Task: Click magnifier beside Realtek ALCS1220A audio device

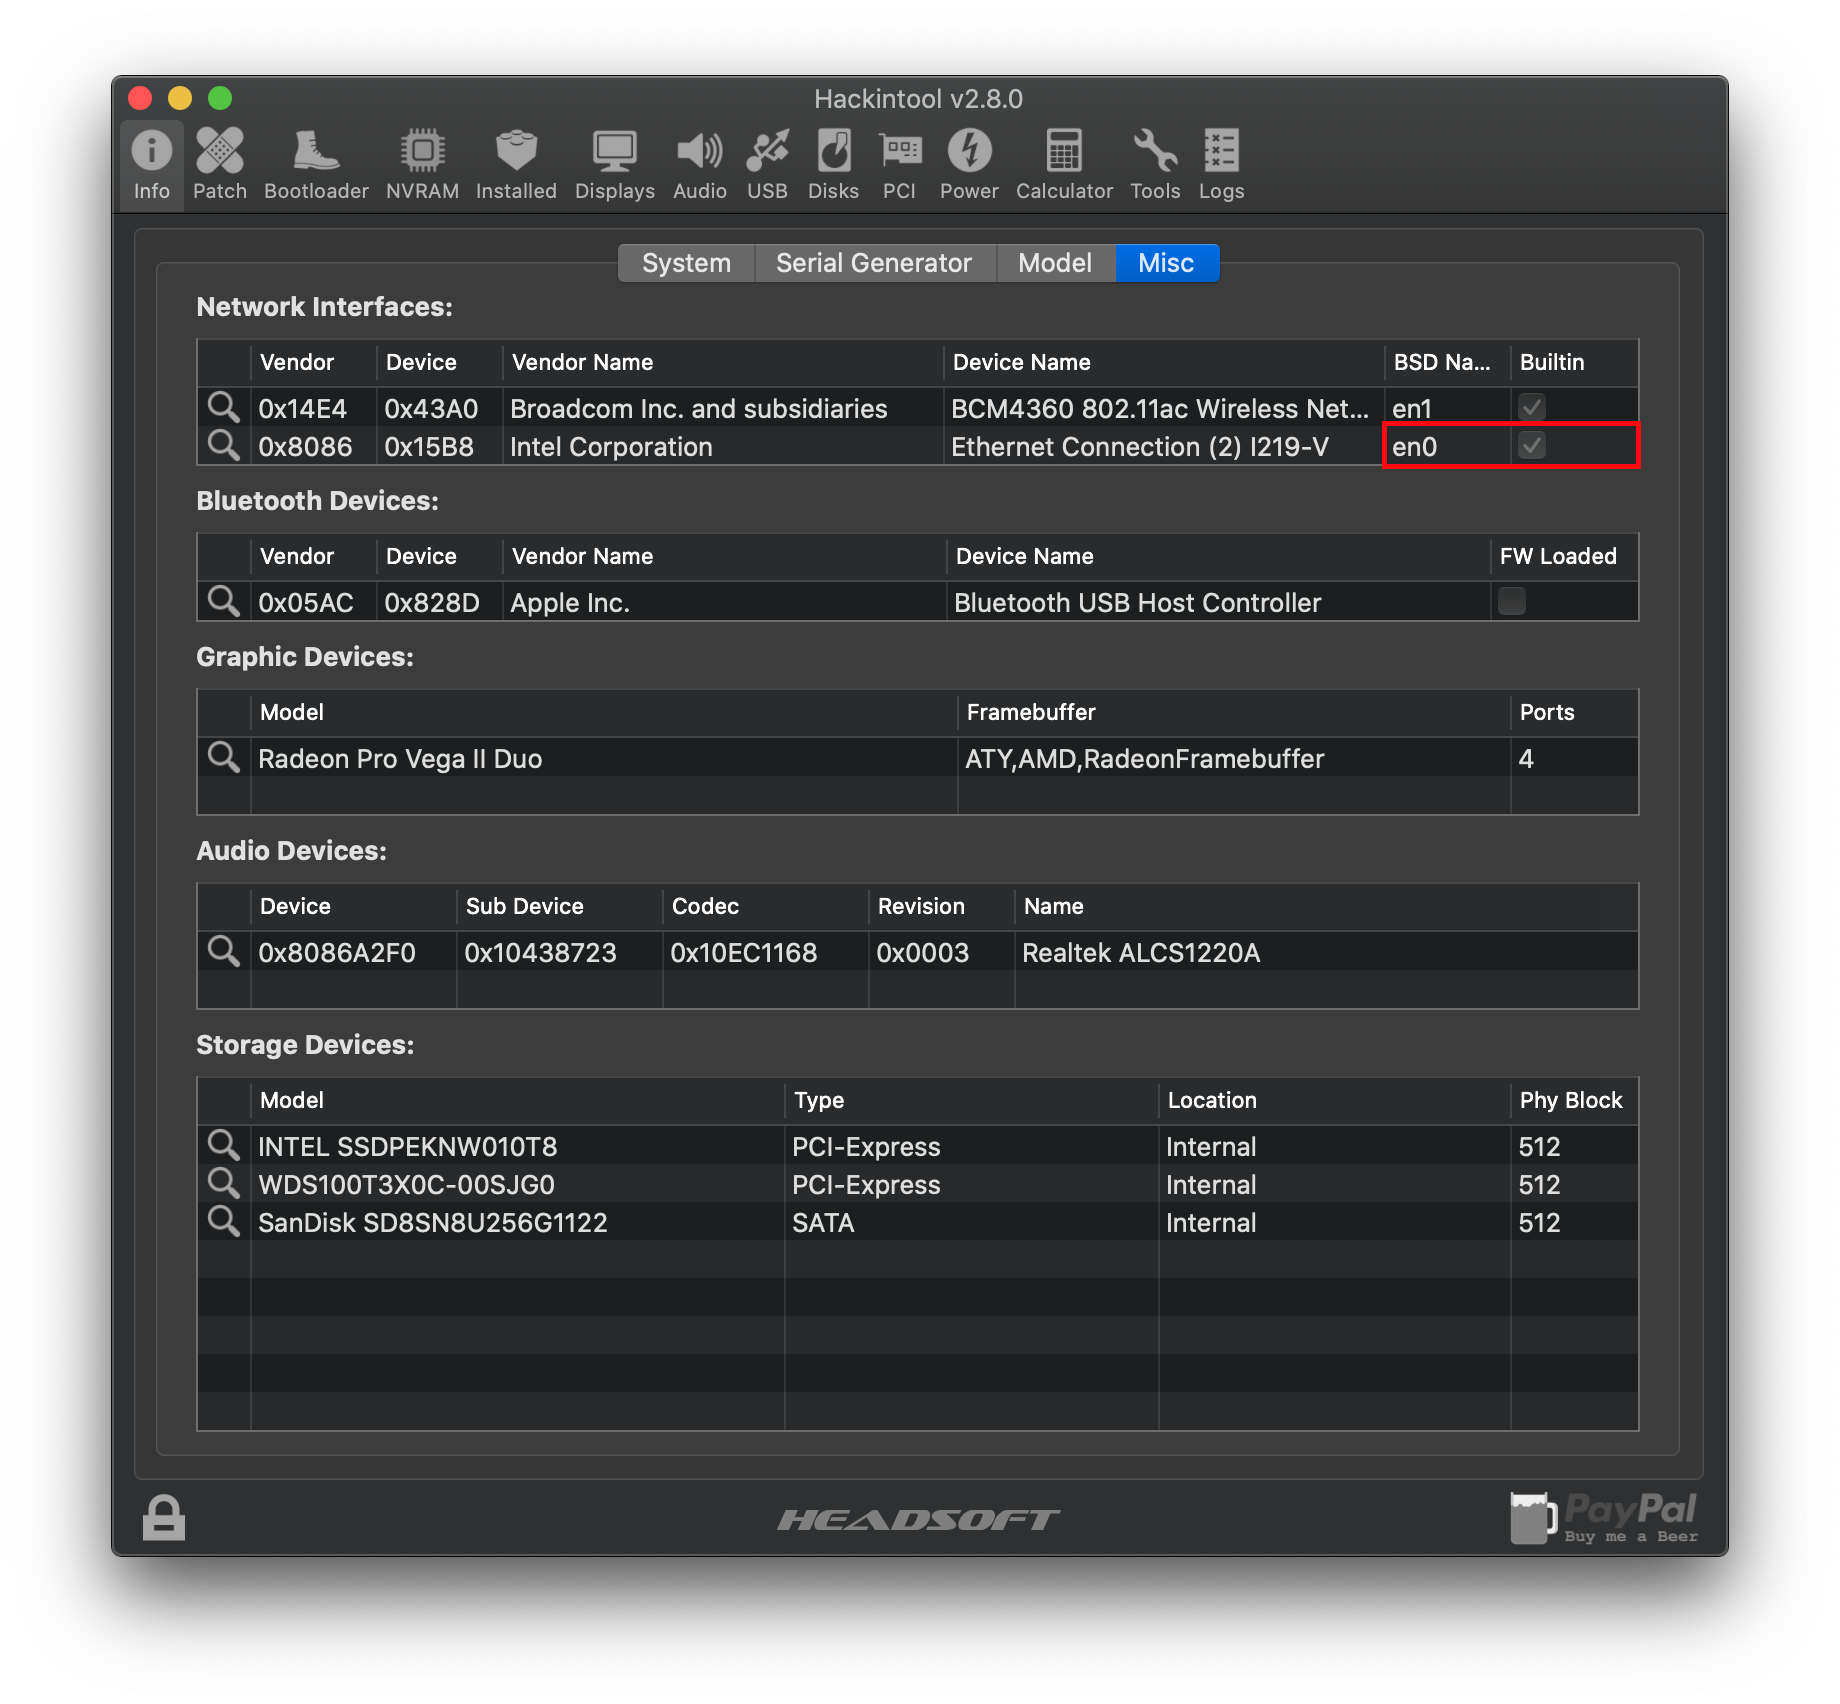Action: coord(224,952)
